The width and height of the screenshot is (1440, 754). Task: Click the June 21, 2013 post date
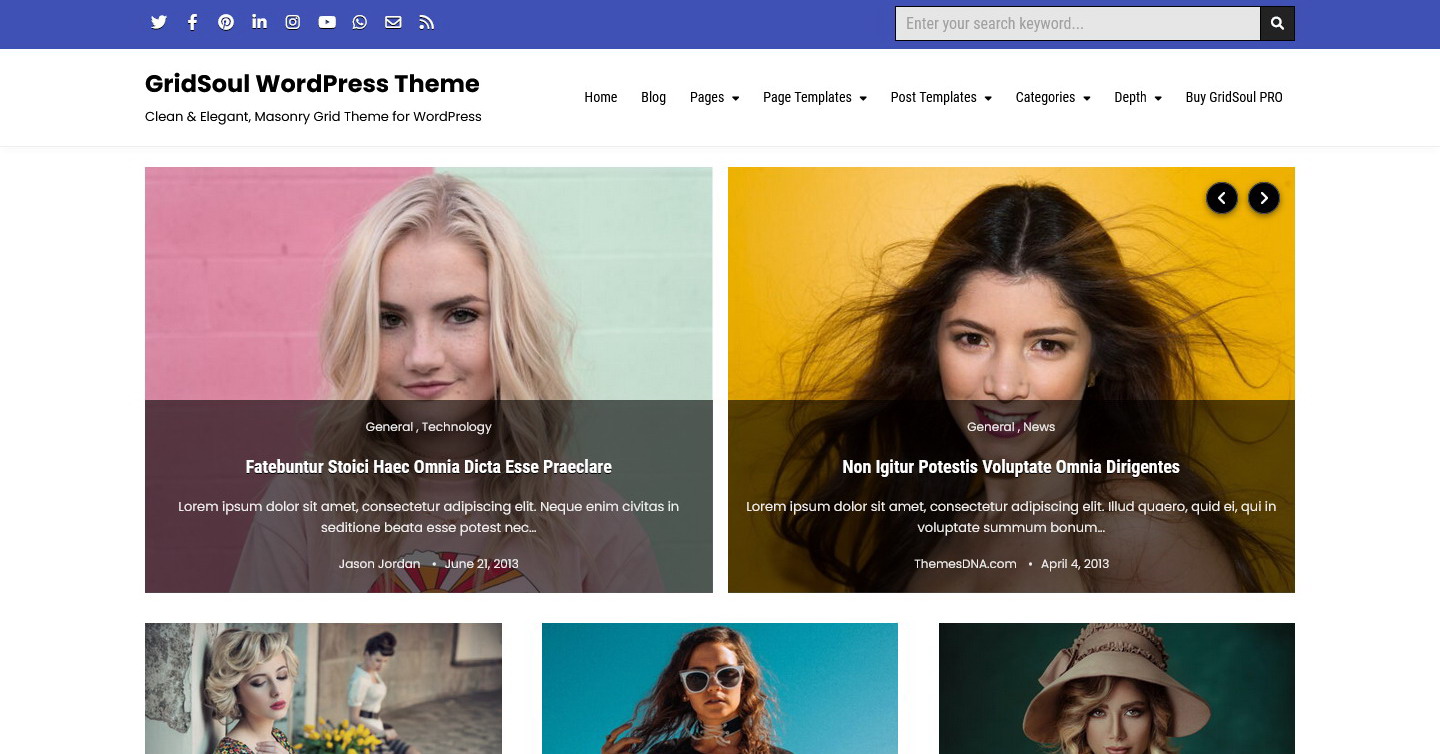click(481, 564)
